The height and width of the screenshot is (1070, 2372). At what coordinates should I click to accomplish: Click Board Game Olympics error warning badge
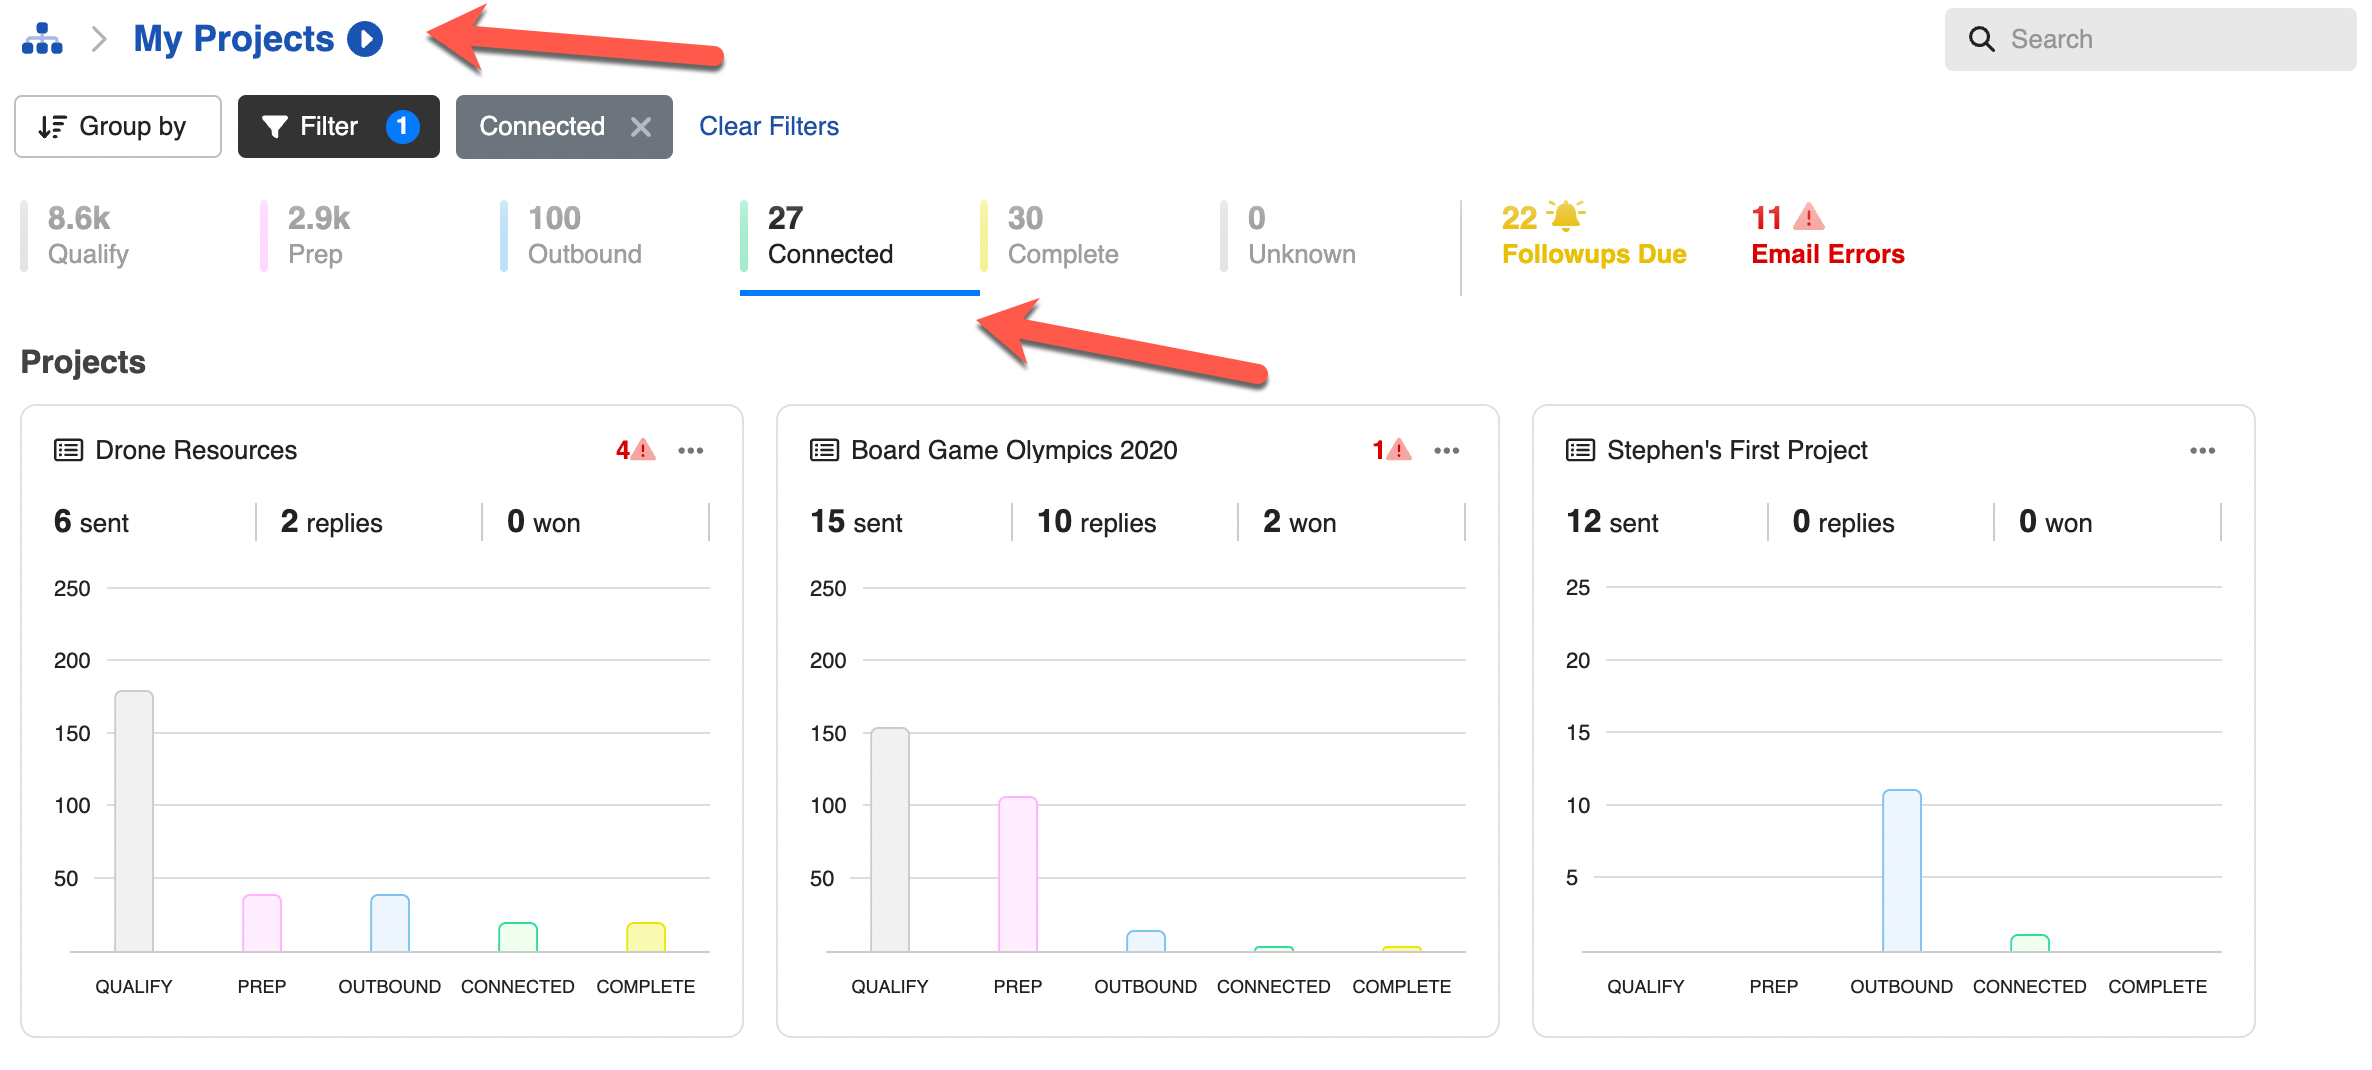(x=1391, y=450)
